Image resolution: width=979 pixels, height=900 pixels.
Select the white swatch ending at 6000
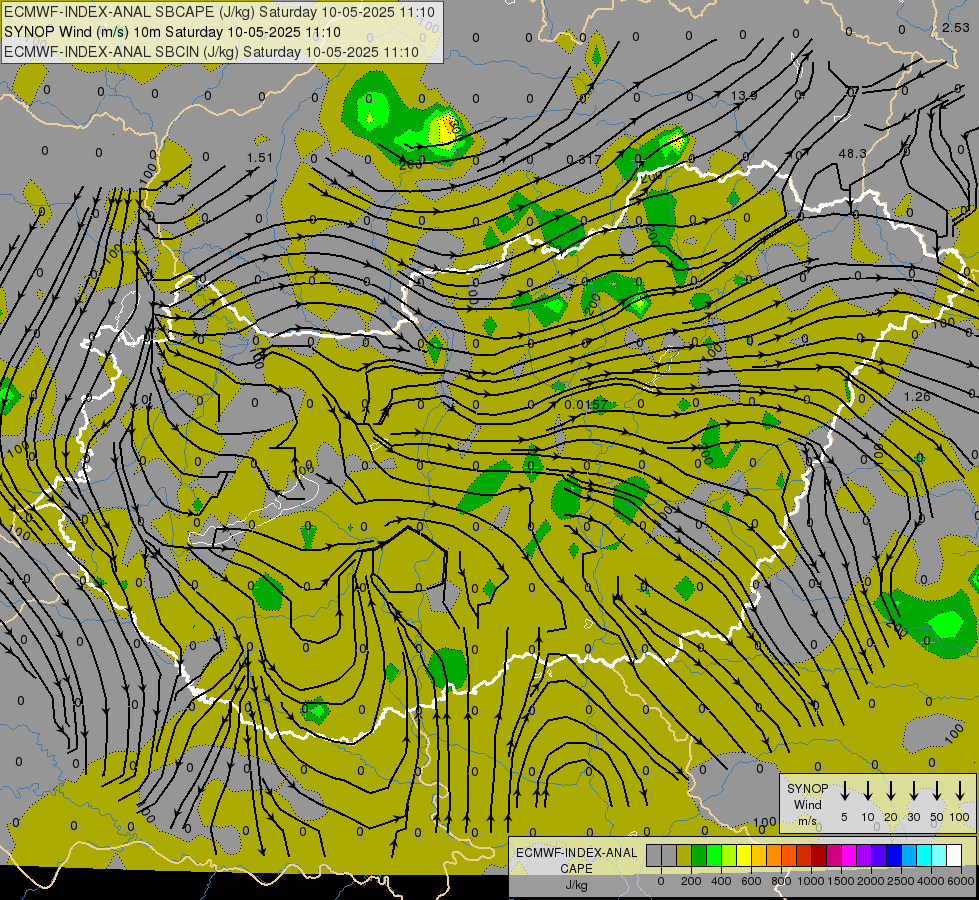955,855
